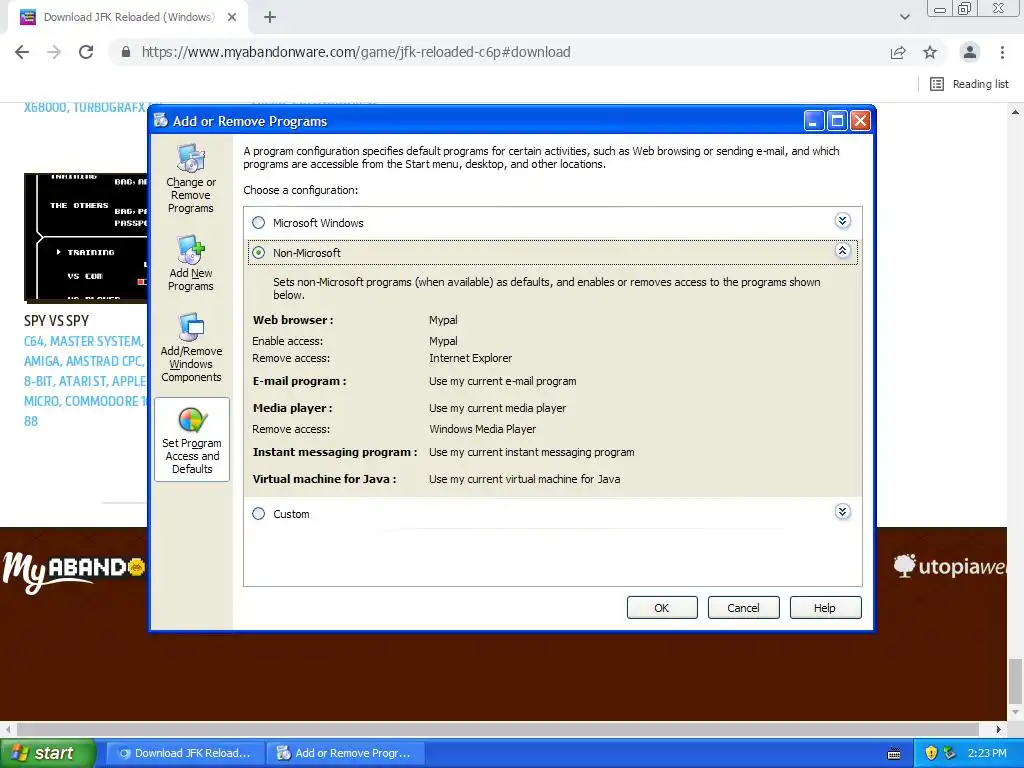Viewport: 1024px width, 768px height.
Task: Click the horizontal scrollbar left arrow
Action: 8,729
